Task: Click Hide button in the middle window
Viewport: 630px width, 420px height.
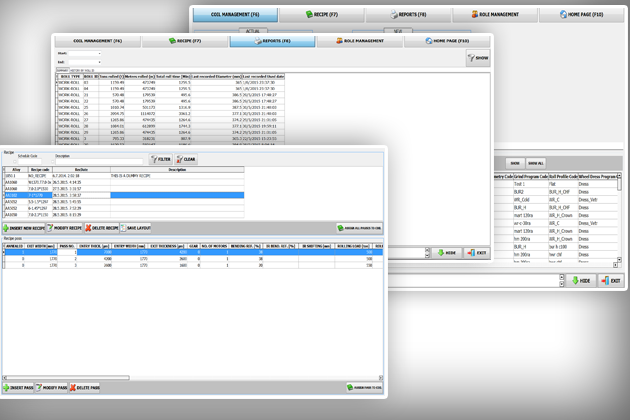Action: (x=447, y=253)
